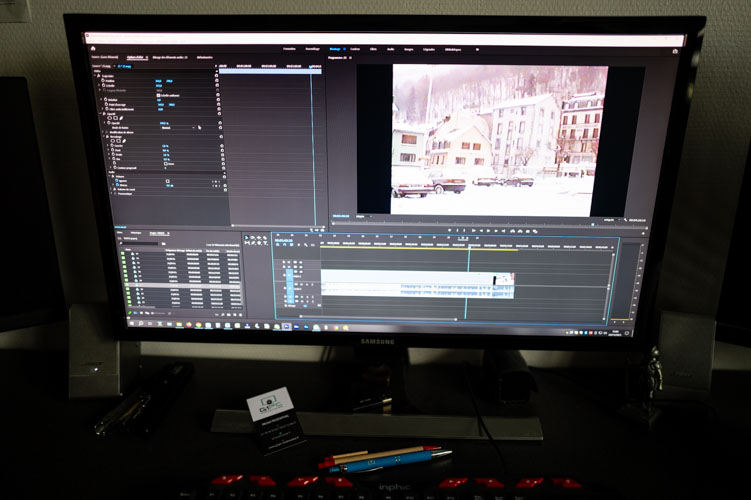Open Windows Start menu
The height and width of the screenshot is (500, 751).
[132, 323]
